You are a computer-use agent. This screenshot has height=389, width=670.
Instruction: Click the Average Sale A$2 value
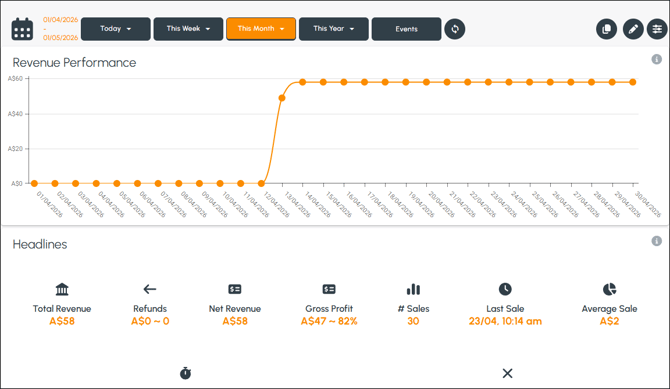609,321
